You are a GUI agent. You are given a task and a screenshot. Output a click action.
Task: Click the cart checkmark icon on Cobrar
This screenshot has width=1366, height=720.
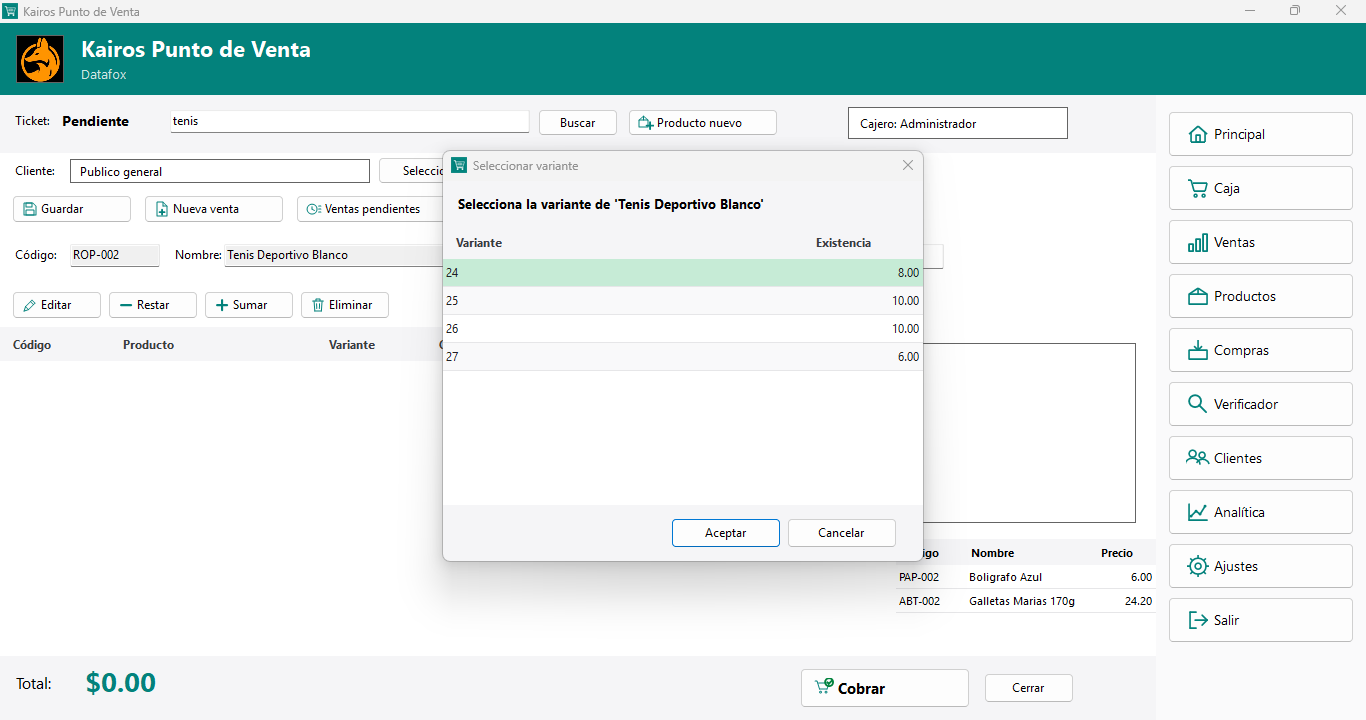pos(824,687)
